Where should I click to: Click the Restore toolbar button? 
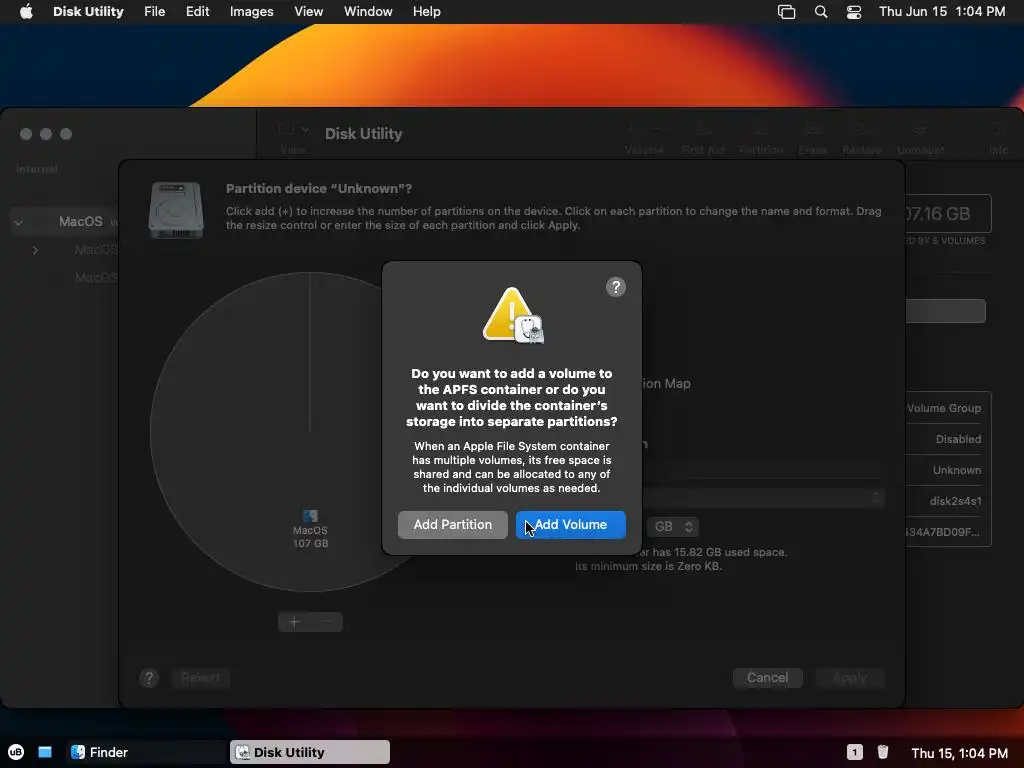coord(861,139)
